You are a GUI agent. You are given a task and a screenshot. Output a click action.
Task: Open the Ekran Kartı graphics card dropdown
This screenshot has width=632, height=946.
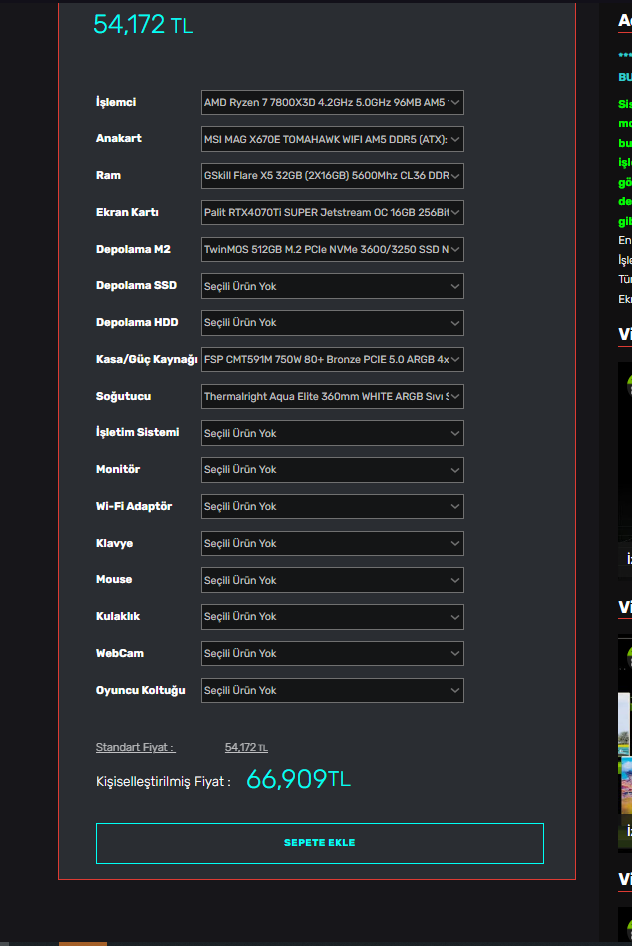tap(332, 212)
